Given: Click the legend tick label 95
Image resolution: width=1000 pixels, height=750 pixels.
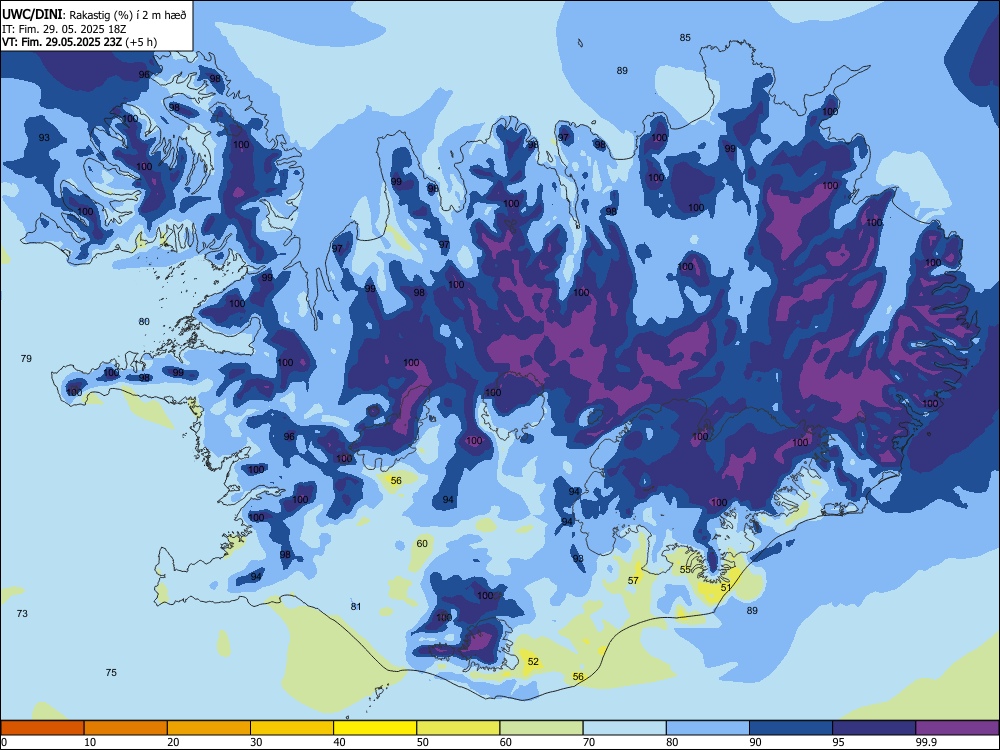Looking at the screenshot, I should tap(839, 742).
